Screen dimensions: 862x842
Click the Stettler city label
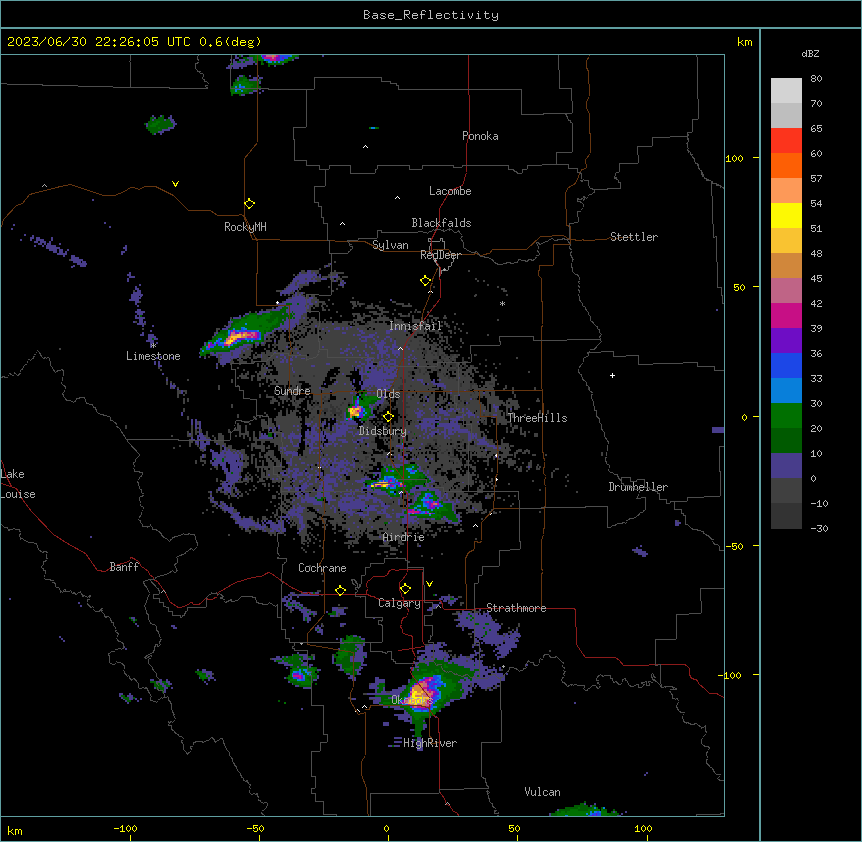click(x=633, y=237)
